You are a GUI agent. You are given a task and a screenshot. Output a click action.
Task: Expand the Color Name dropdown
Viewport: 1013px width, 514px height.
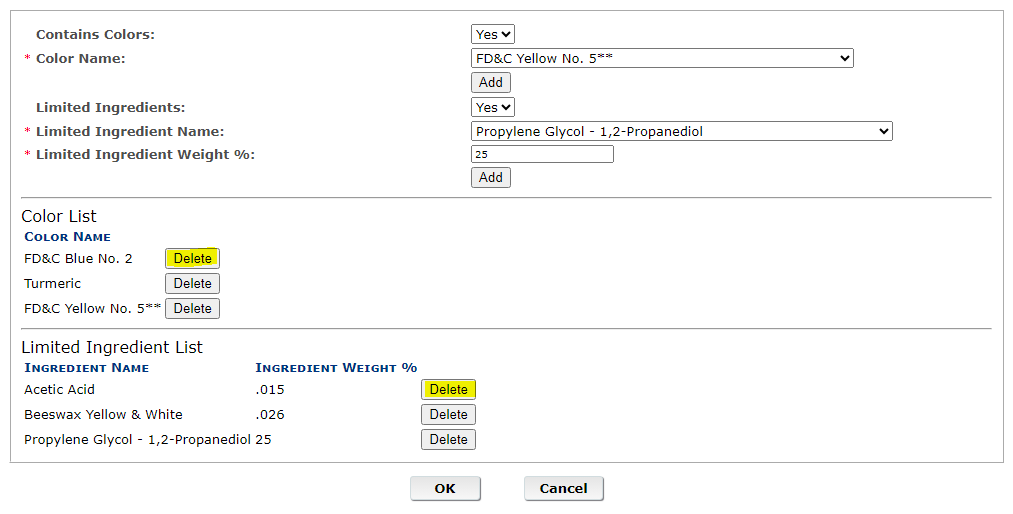point(661,59)
